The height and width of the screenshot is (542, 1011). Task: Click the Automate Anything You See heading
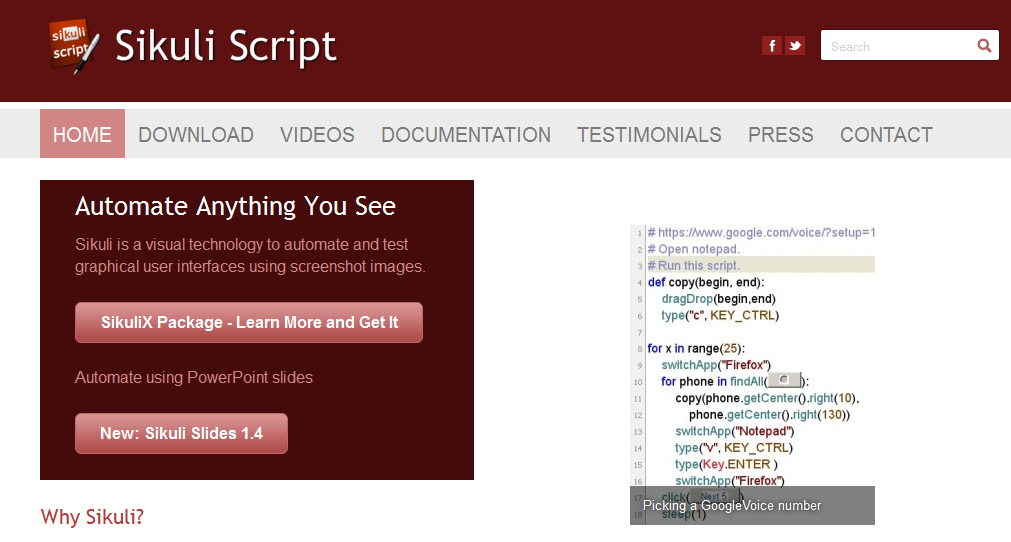[235, 206]
